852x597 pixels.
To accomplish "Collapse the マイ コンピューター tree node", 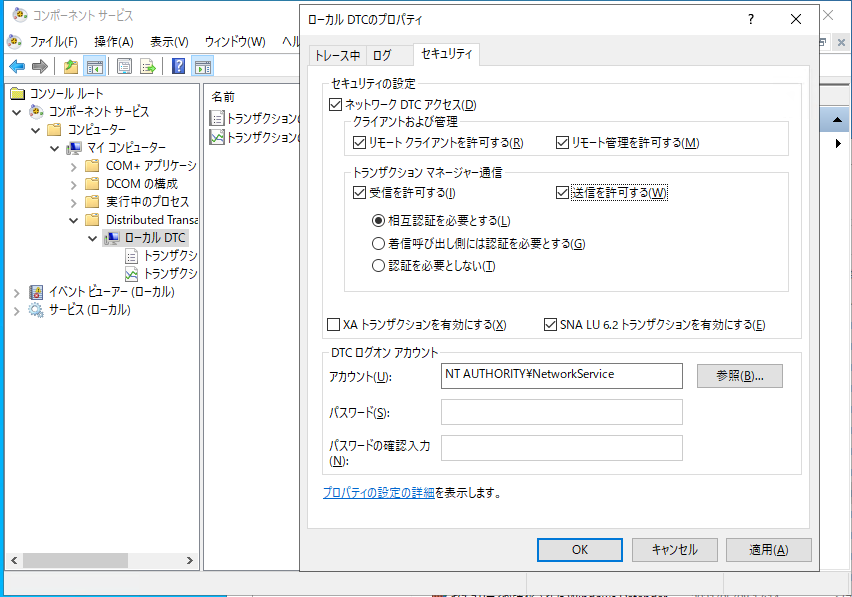I will click(x=55, y=148).
